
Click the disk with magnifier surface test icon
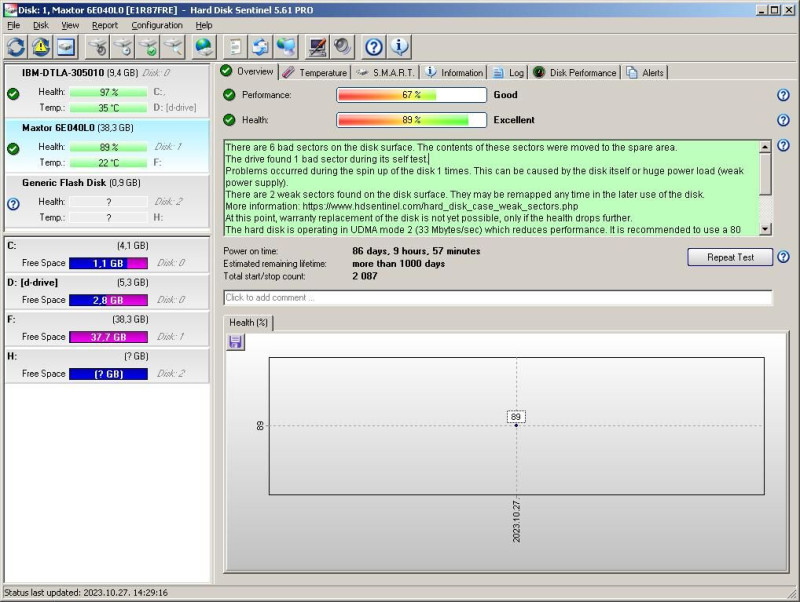pyautogui.click(x=173, y=47)
